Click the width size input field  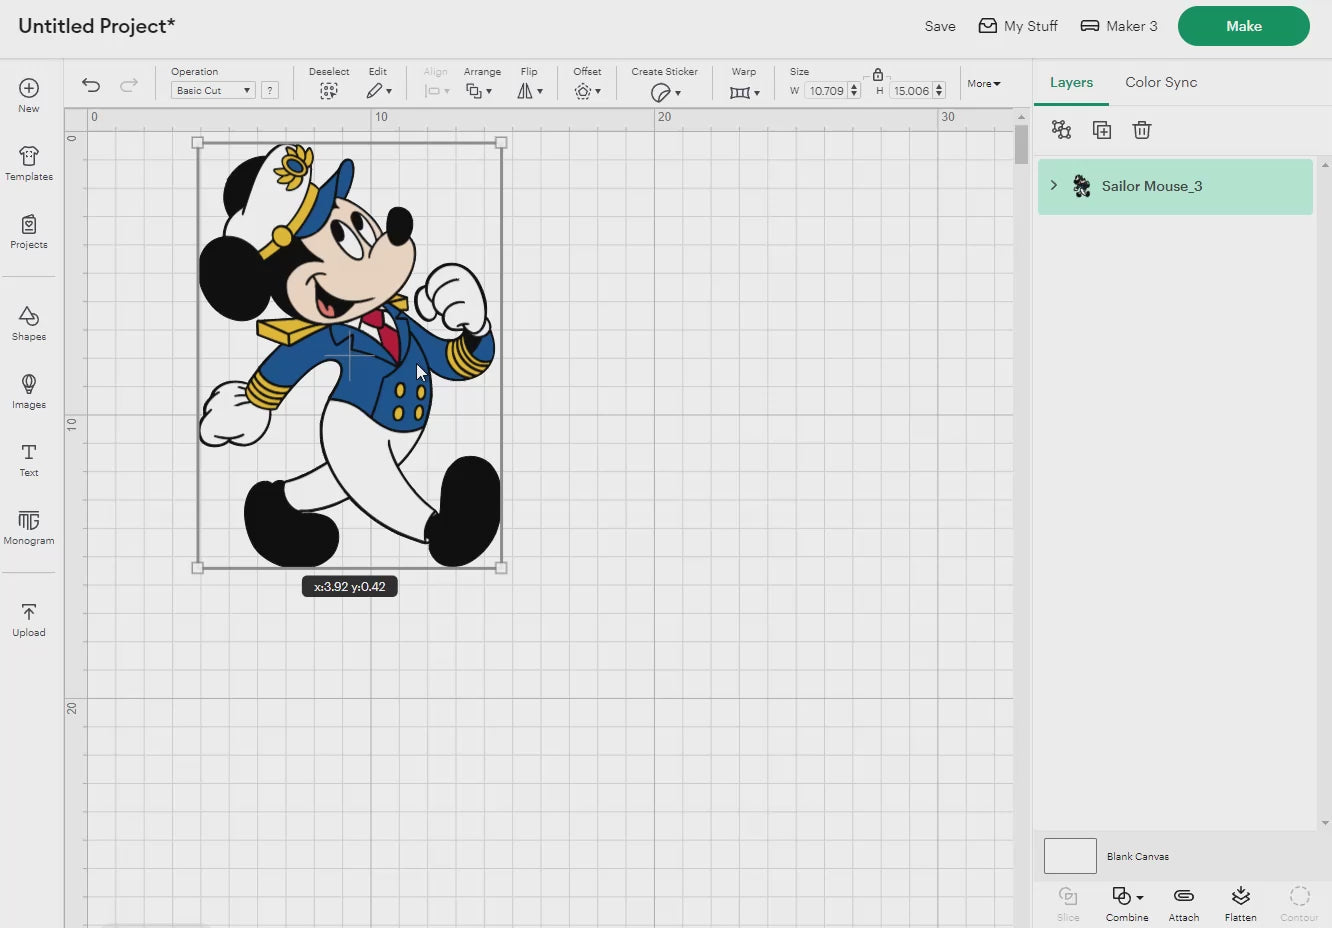point(826,90)
